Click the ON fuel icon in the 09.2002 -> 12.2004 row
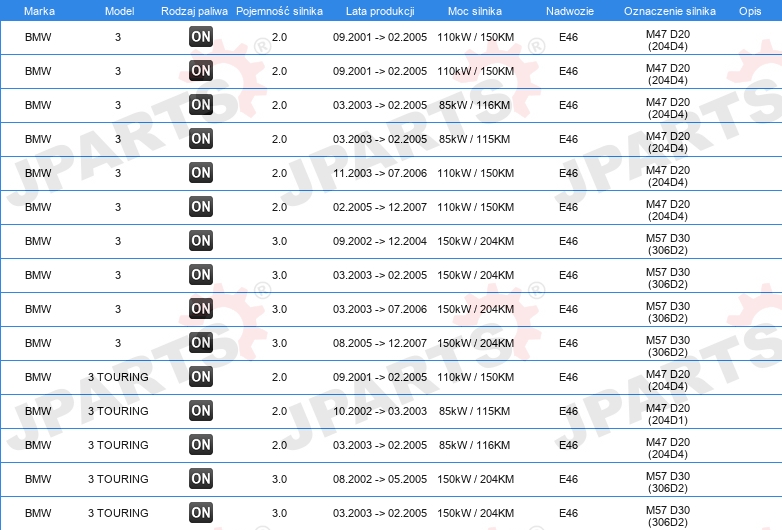The image size is (782, 530). 201,240
